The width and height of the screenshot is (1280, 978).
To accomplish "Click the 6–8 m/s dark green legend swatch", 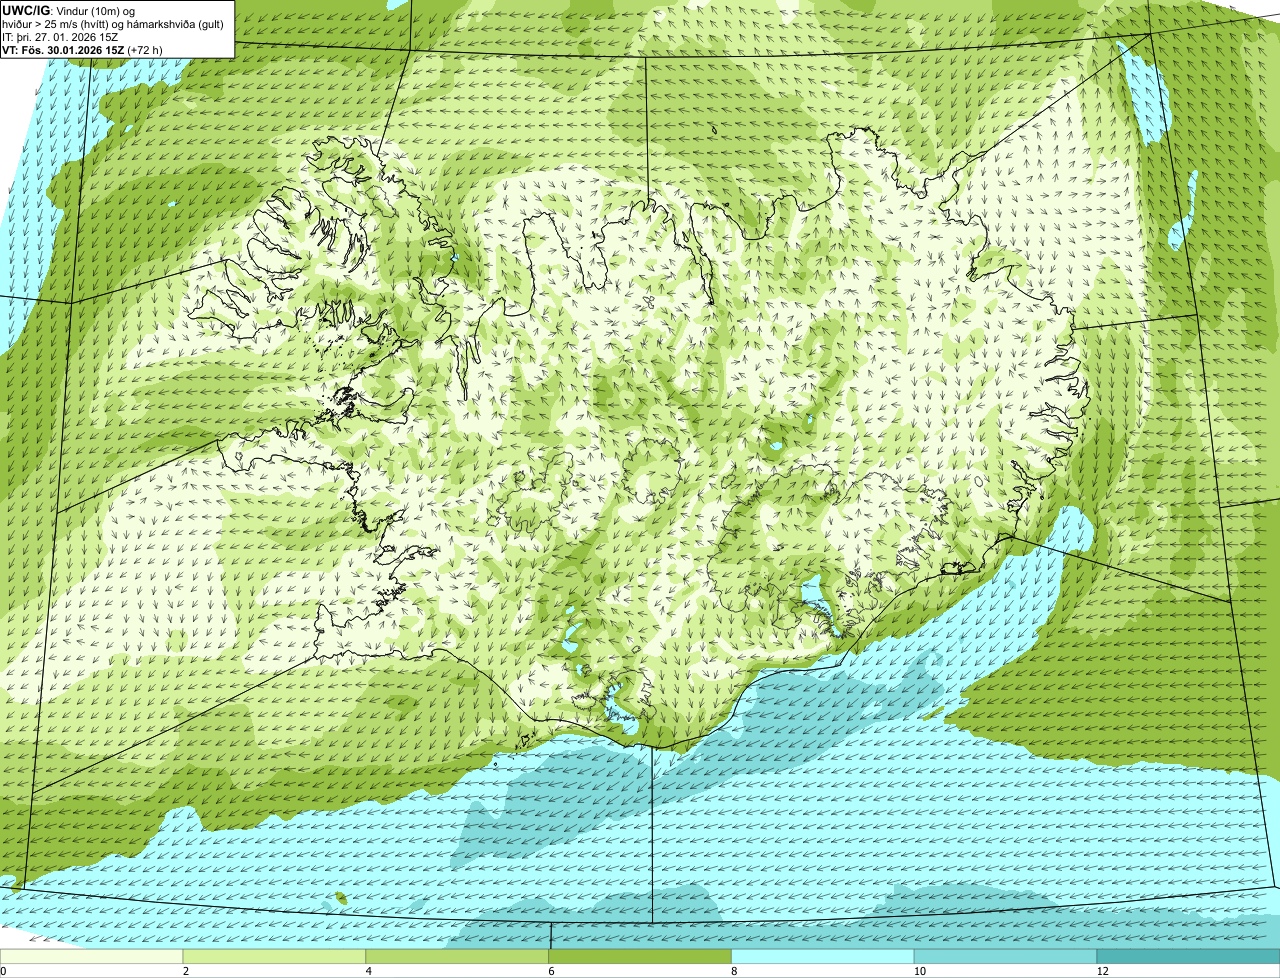I will 641,957.
